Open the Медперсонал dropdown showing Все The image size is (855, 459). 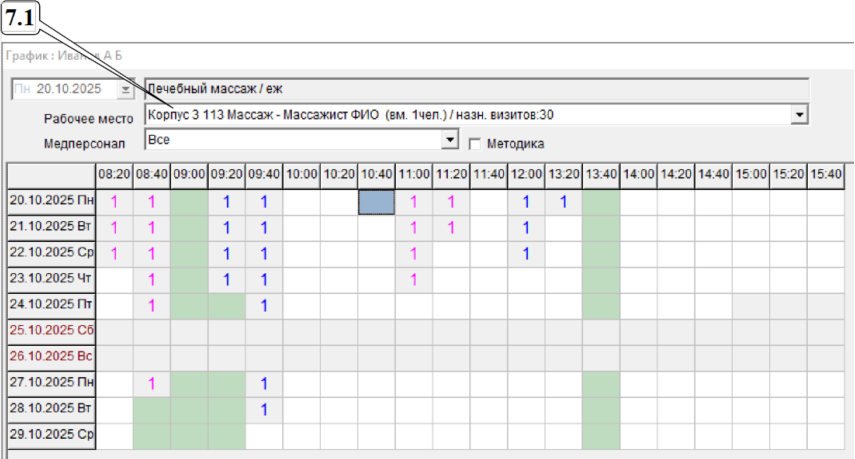point(450,141)
